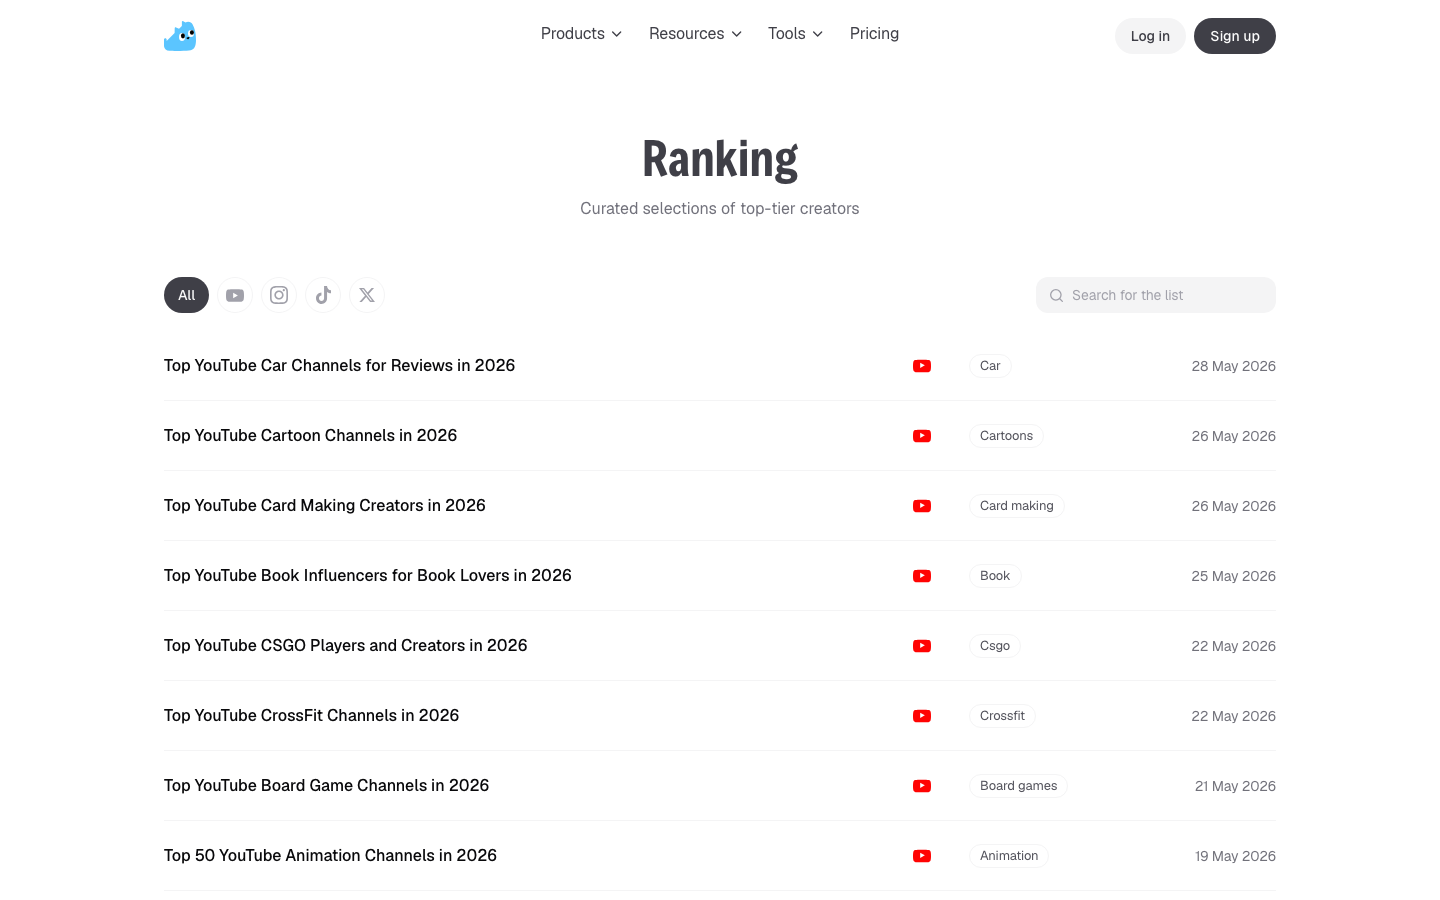Click the 19 May 2026 date
The image size is (1440, 900).
coord(1235,856)
